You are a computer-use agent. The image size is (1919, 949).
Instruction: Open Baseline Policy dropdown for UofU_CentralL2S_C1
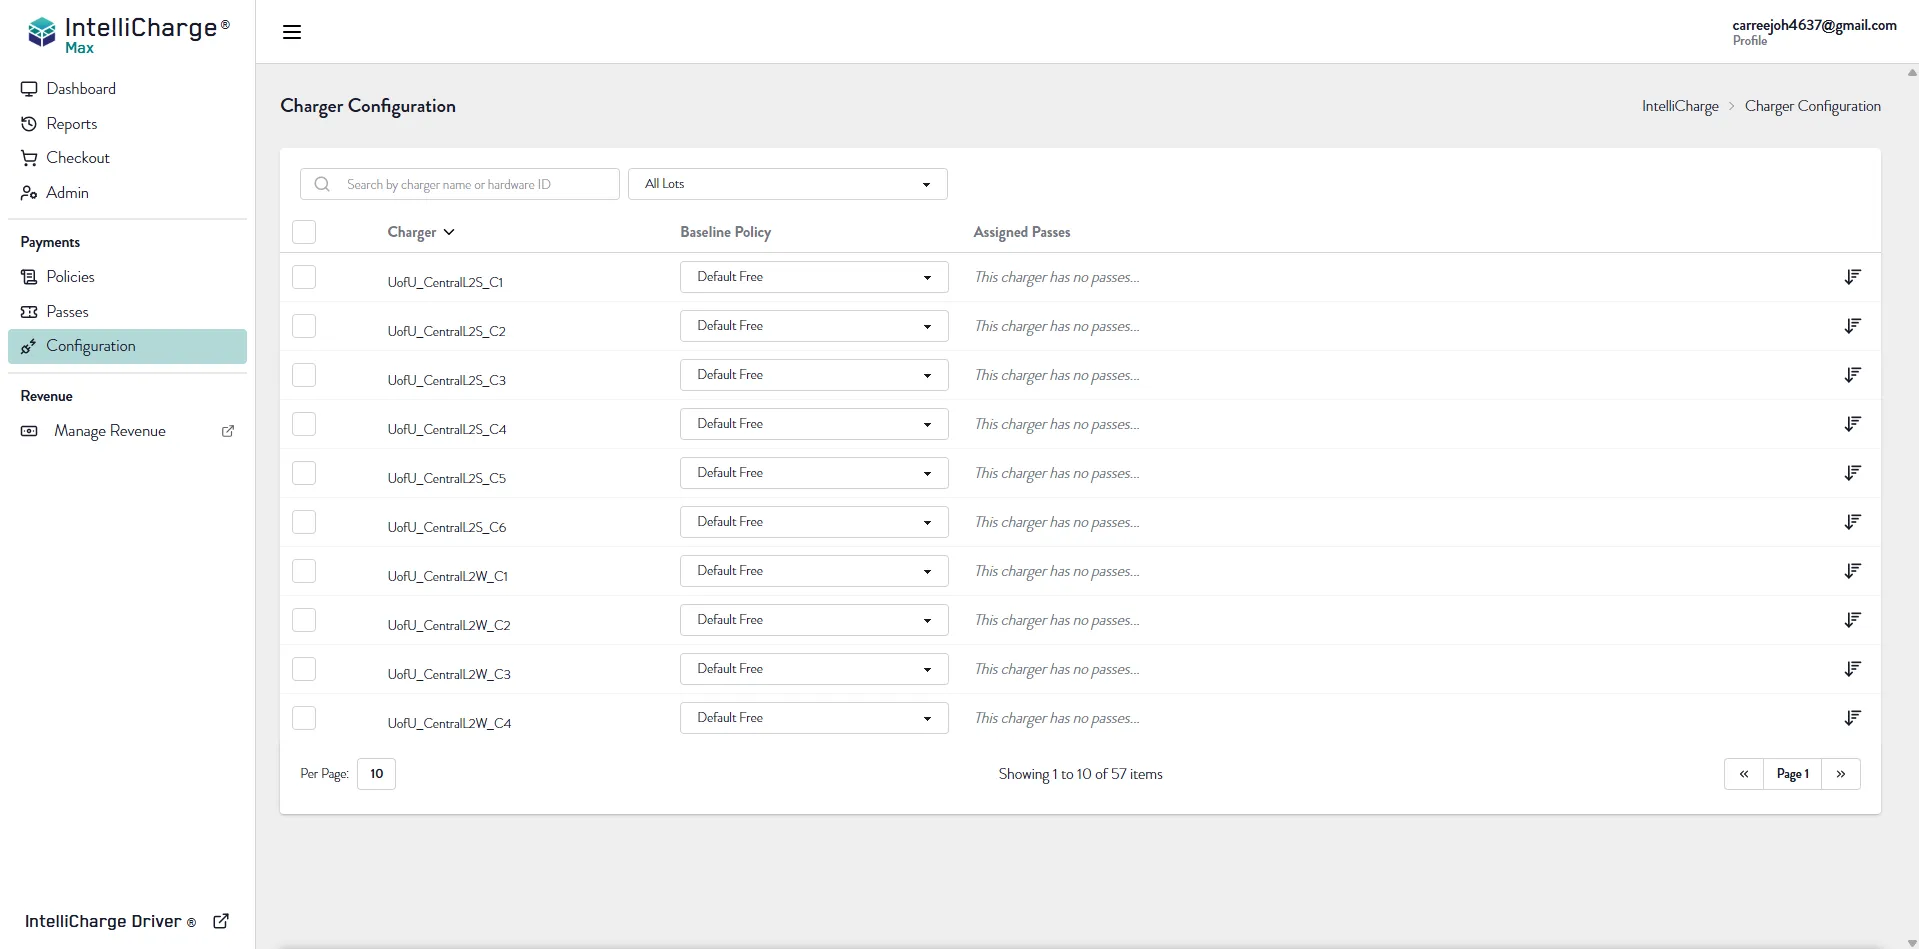[x=814, y=277]
